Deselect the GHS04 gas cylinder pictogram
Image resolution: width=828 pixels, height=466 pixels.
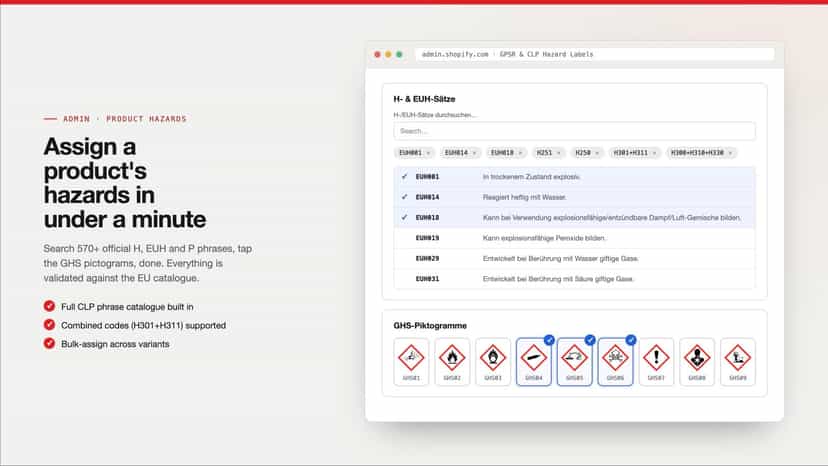[x=533, y=362]
